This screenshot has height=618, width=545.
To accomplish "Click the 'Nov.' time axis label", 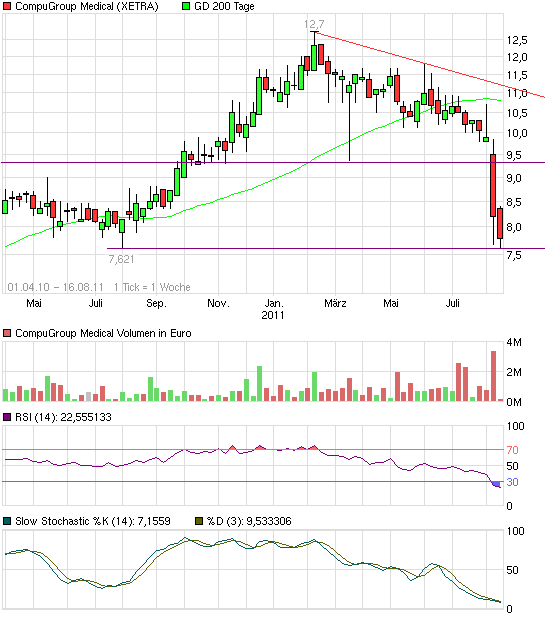I will 218,303.
